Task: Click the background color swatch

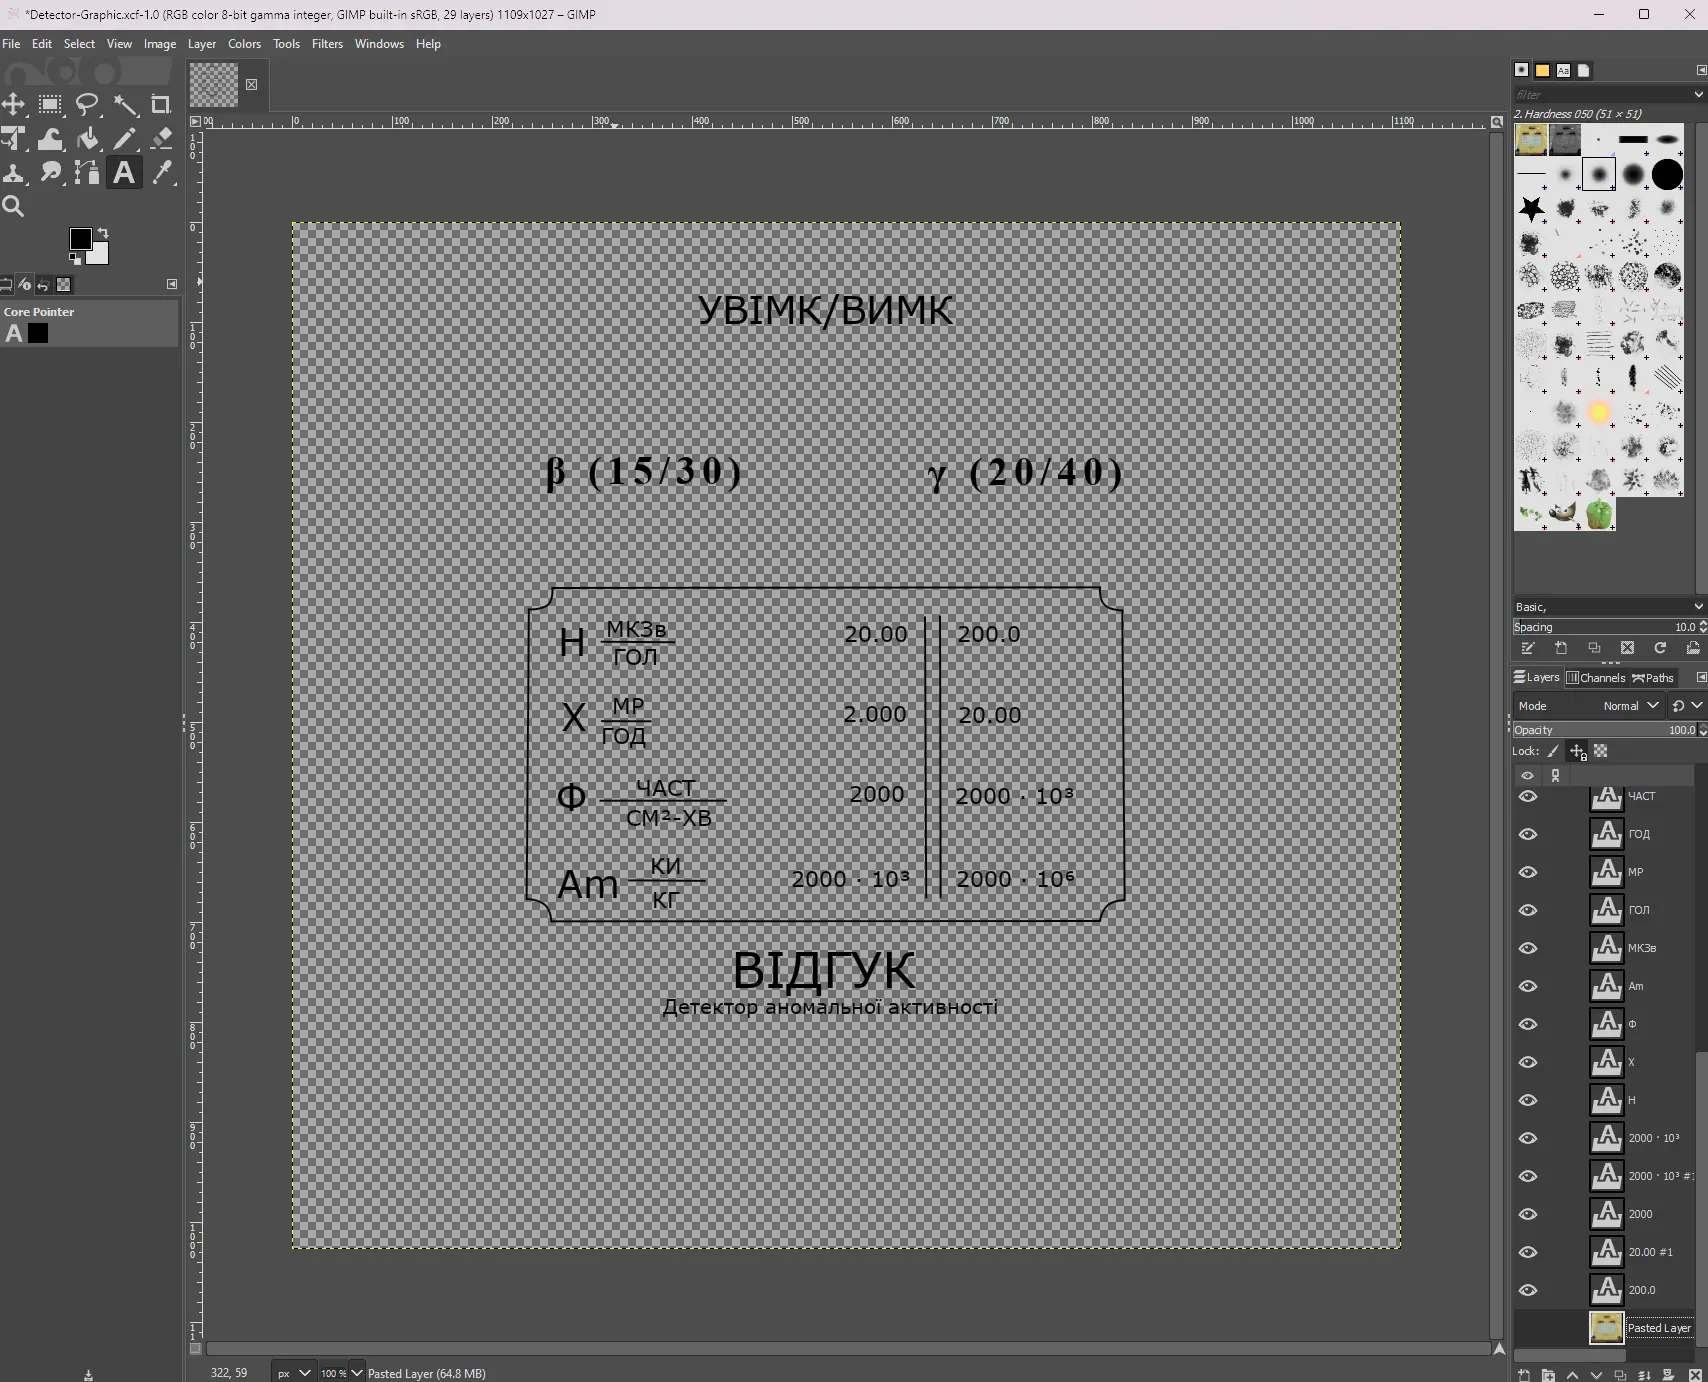Action: point(99,255)
